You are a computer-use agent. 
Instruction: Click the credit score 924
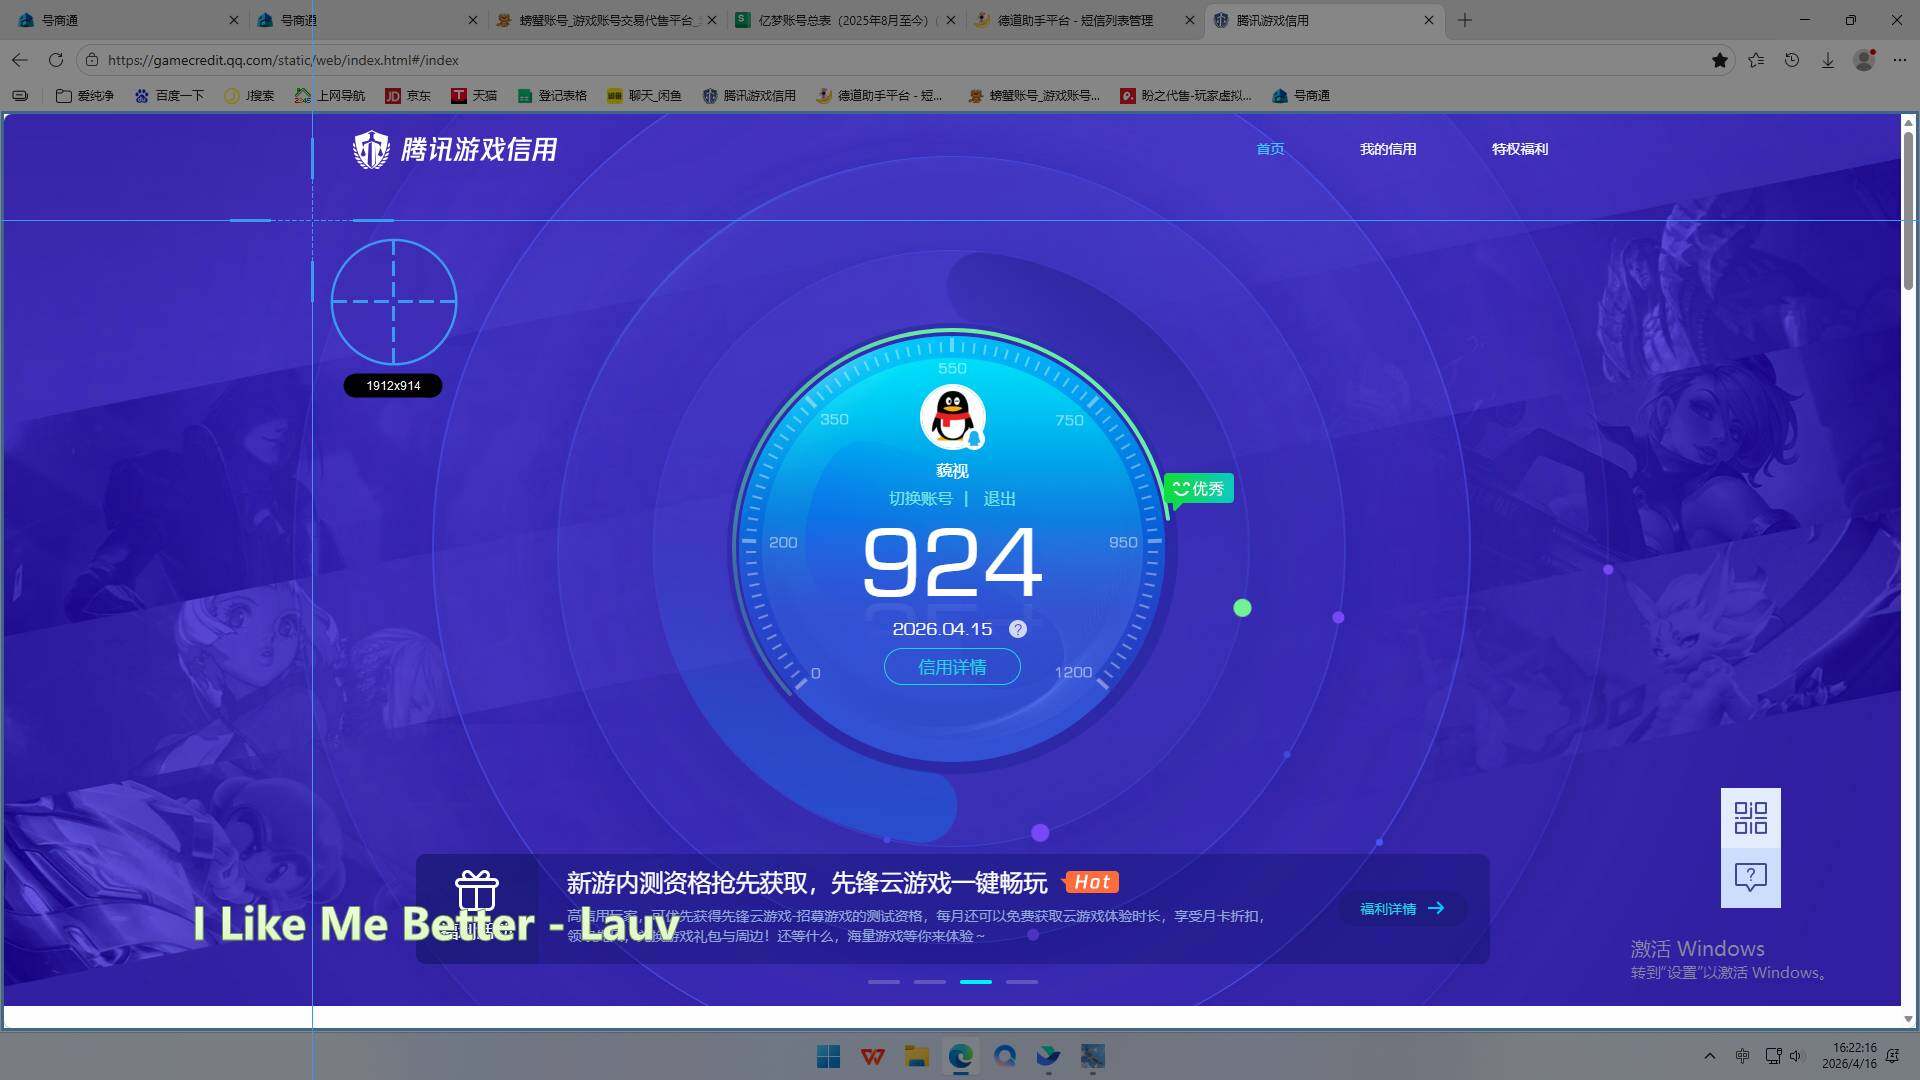tap(952, 562)
